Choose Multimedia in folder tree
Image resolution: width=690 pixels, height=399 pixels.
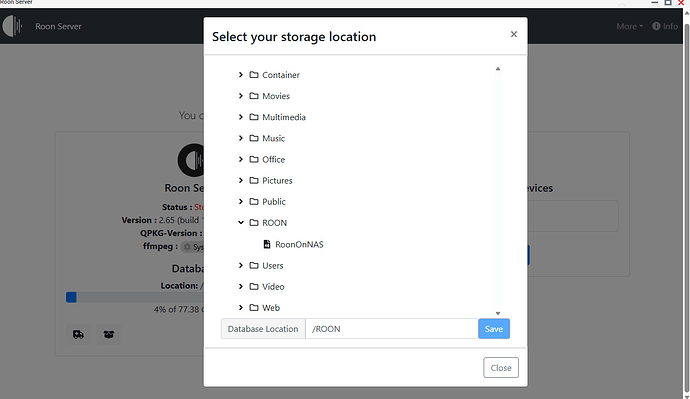(x=284, y=117)
